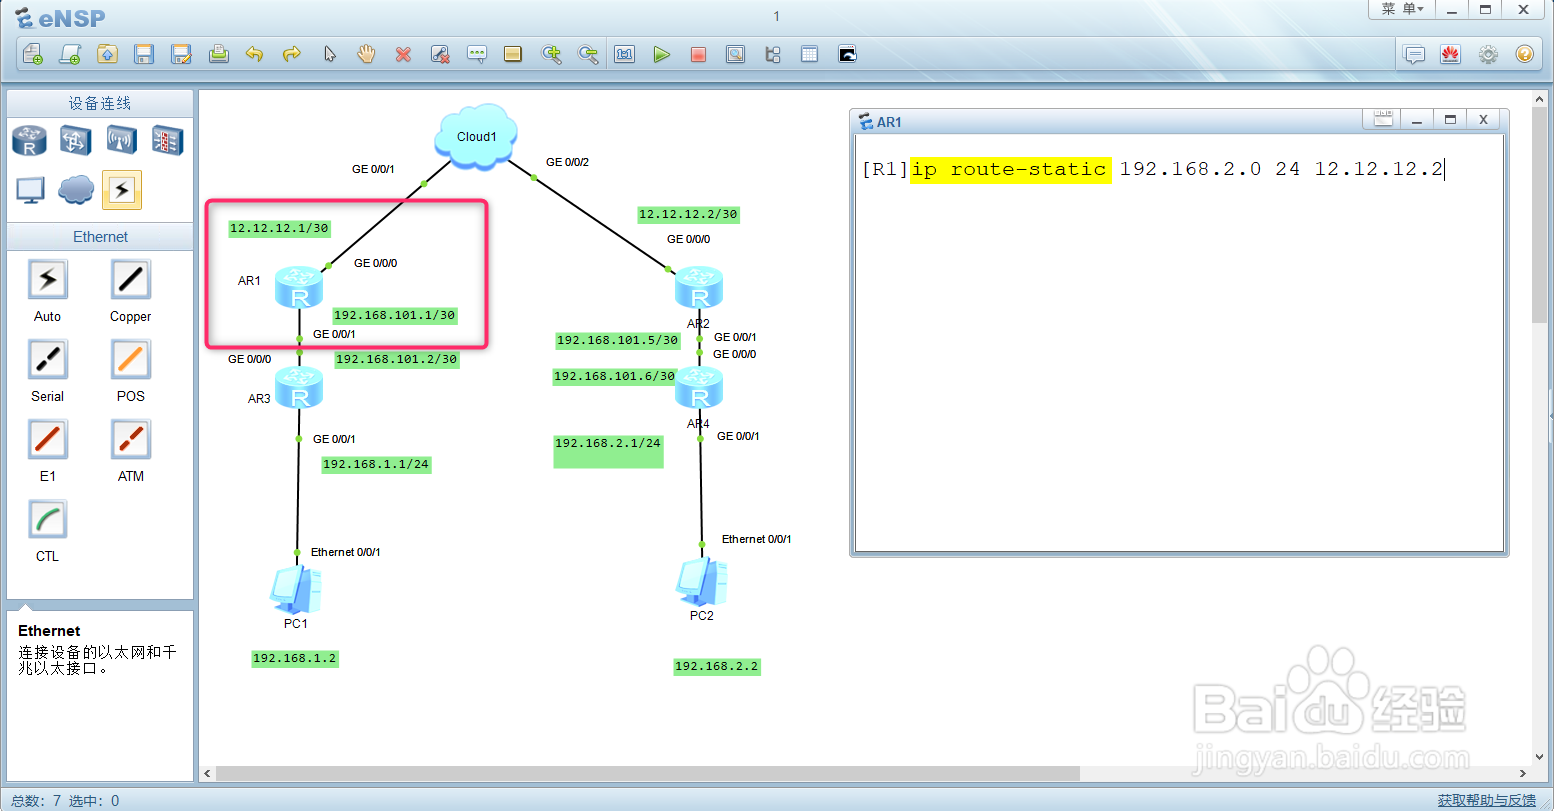Open the data capture tool
This screenshot has width=1554, height=811.
735,54
